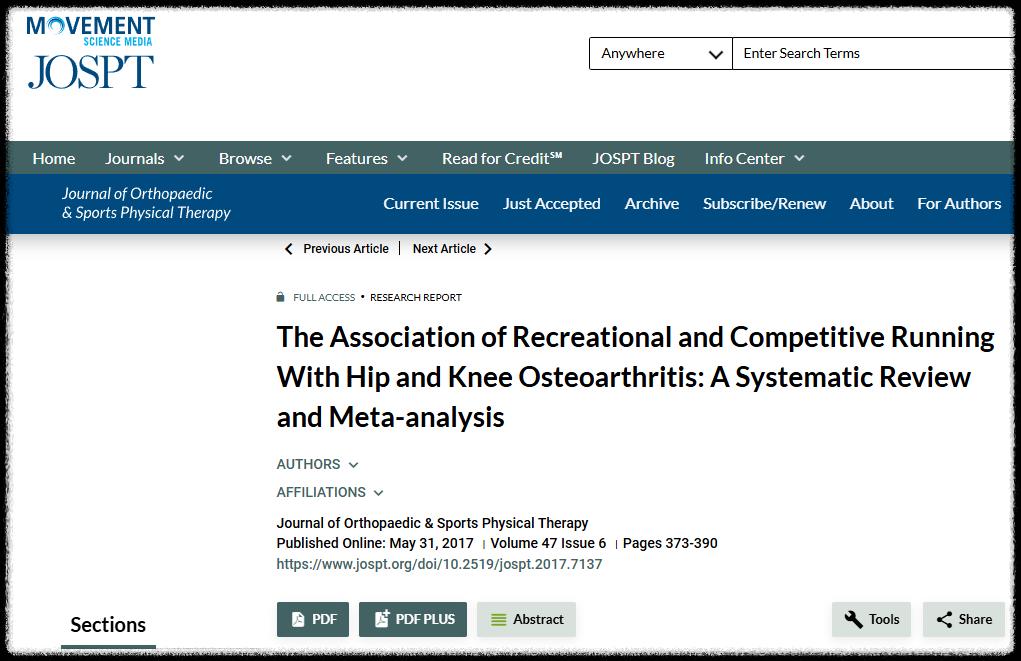Open Read for Credit page
Image resolution: width=1021 pixels, height=661 pixels.
(x=502, y=158)
